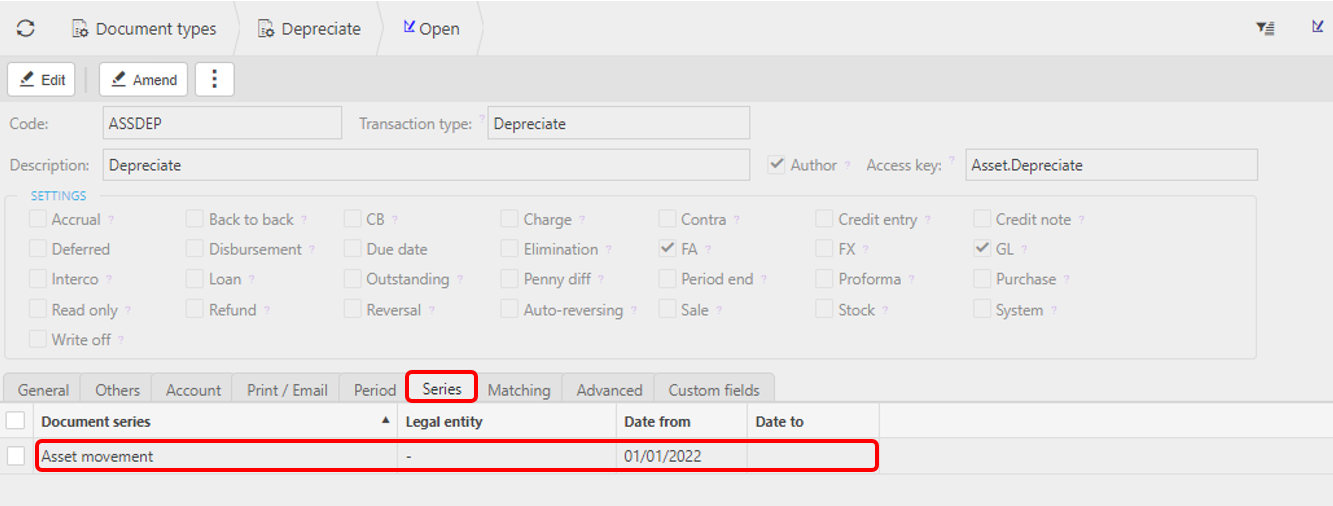Click the Access key field
This screenshot has height=506, width=1333.
pyautogui.click(x=1112, y=165)
